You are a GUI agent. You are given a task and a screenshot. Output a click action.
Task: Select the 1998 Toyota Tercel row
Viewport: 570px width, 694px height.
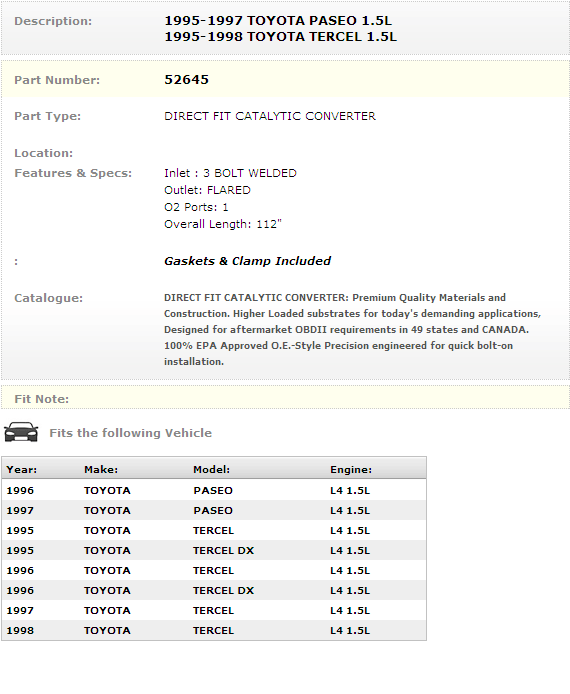click(214, 630)
